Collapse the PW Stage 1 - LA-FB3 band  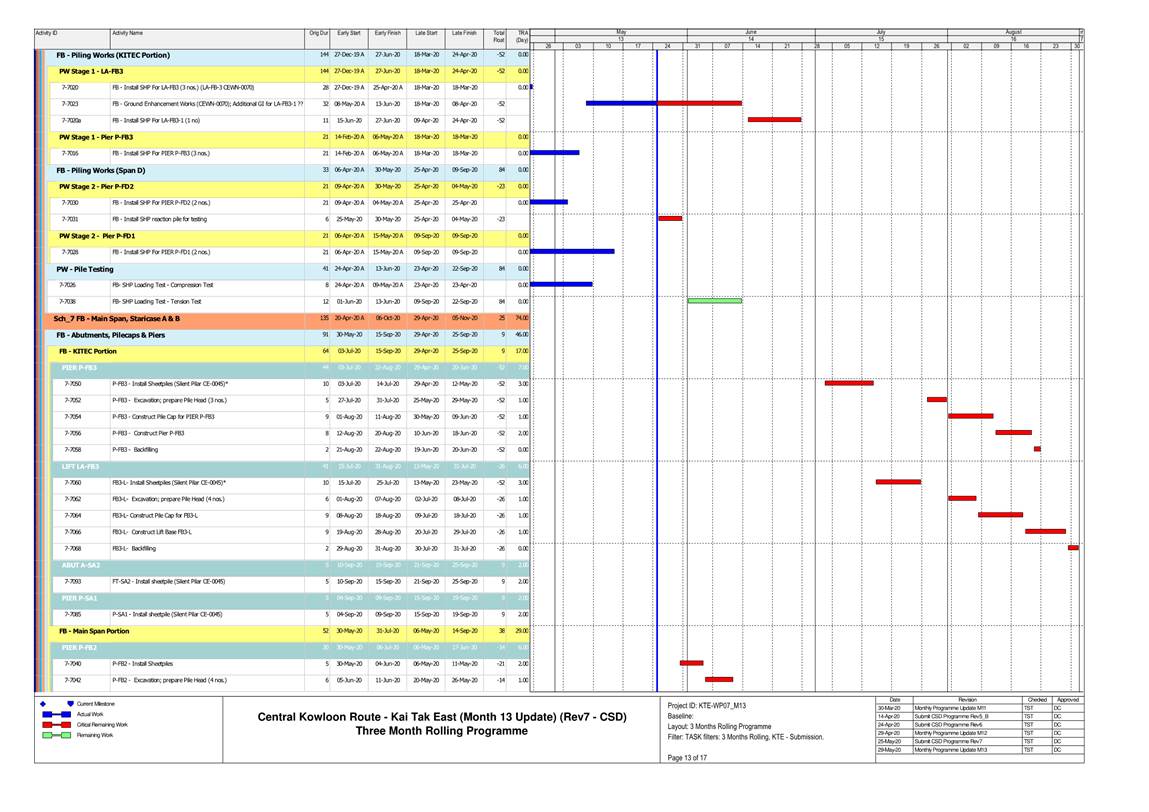pyautogui.click(x=90, y=72)
